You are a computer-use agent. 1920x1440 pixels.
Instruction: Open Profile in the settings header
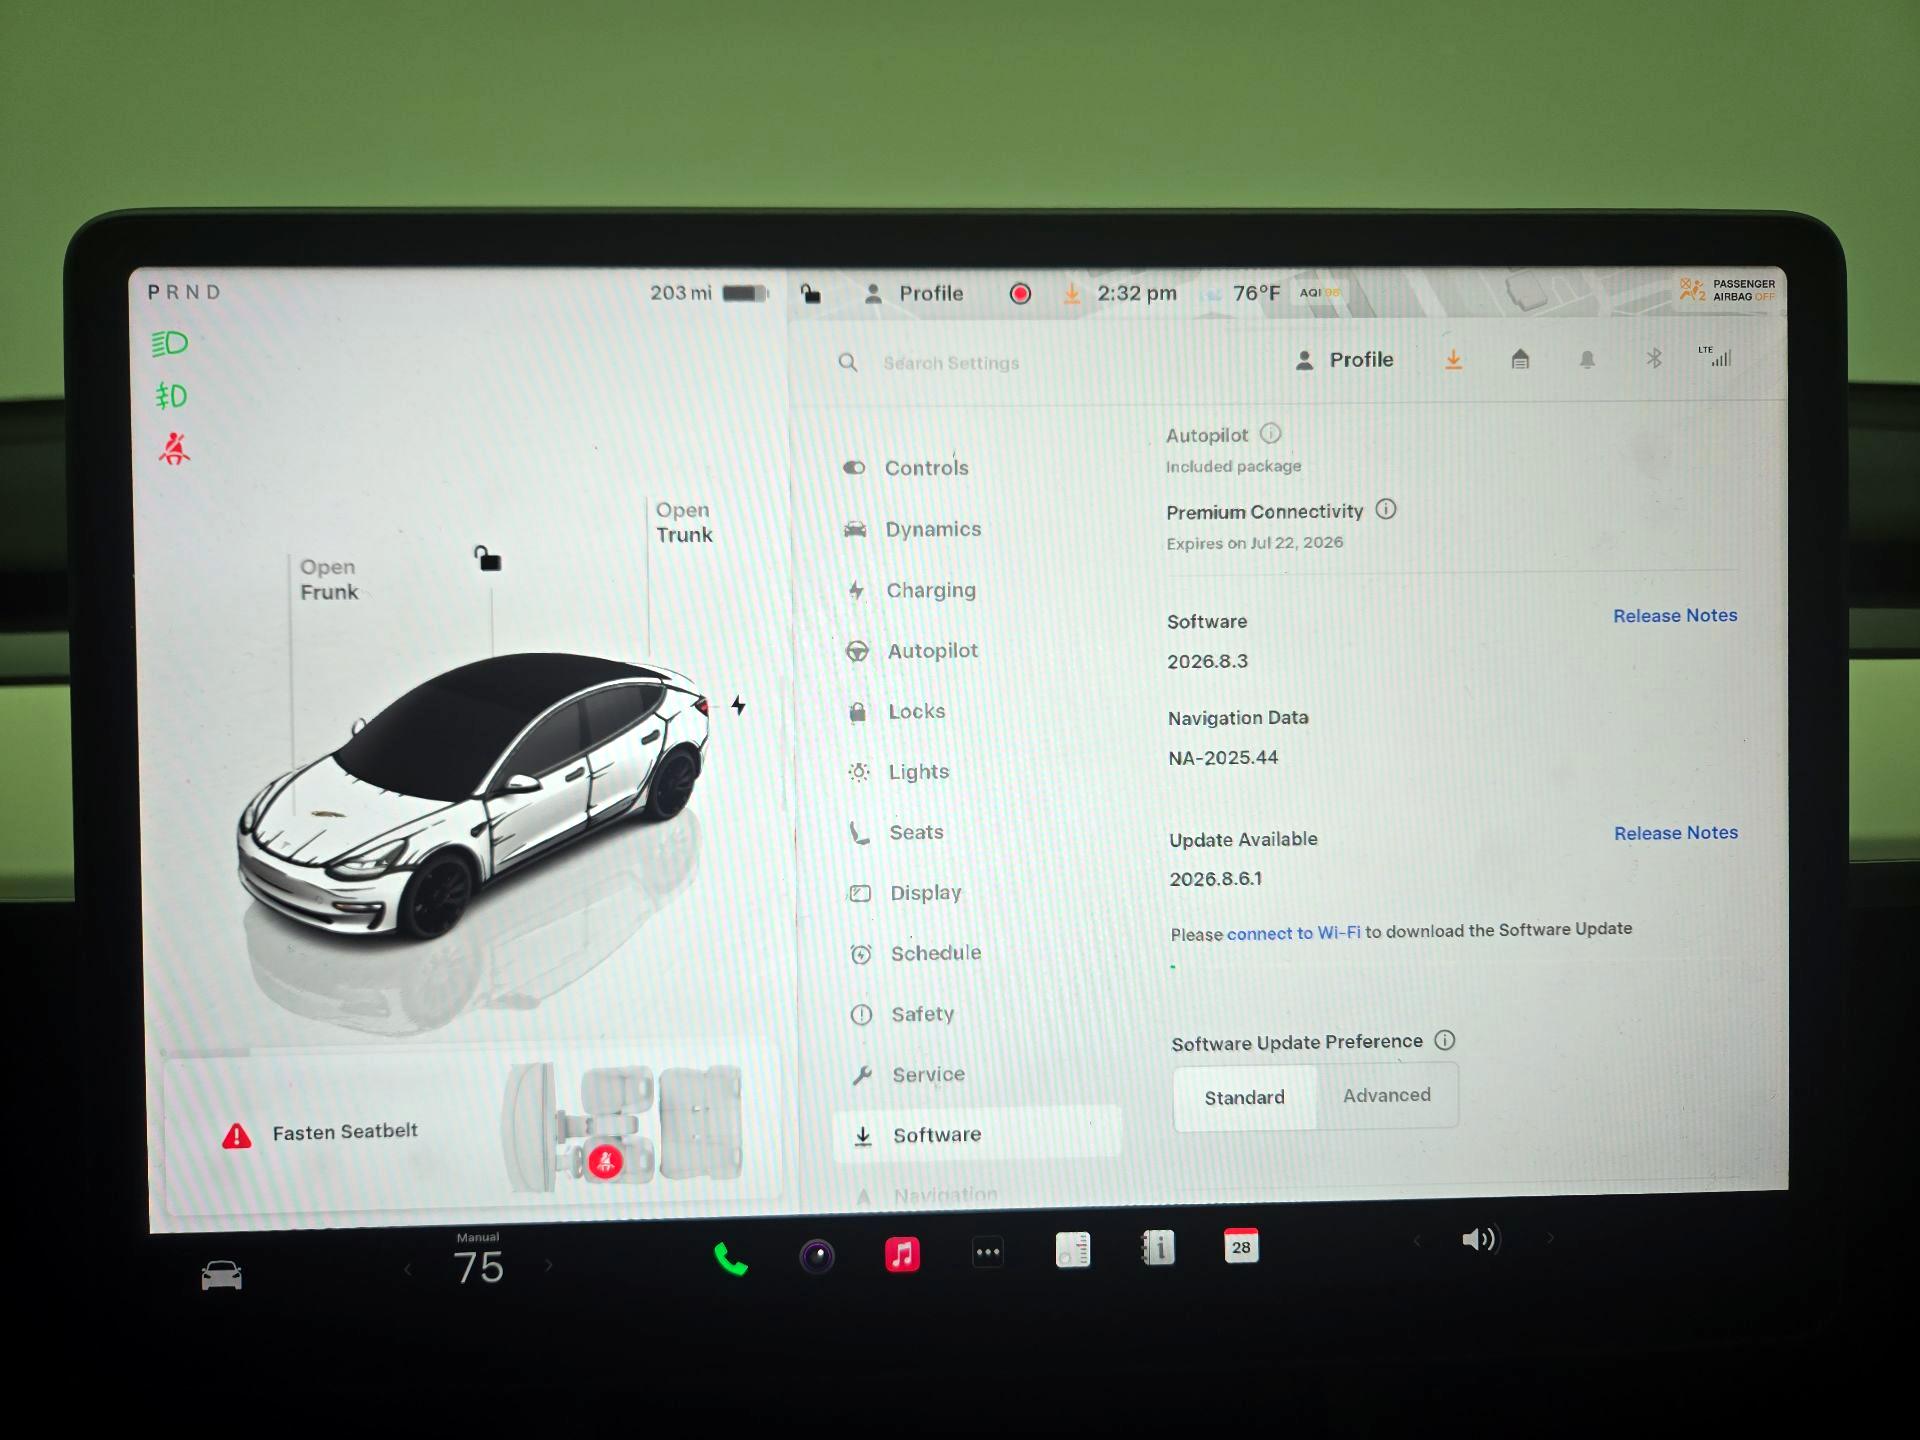pyautogui.click(x=1344, y=360)
